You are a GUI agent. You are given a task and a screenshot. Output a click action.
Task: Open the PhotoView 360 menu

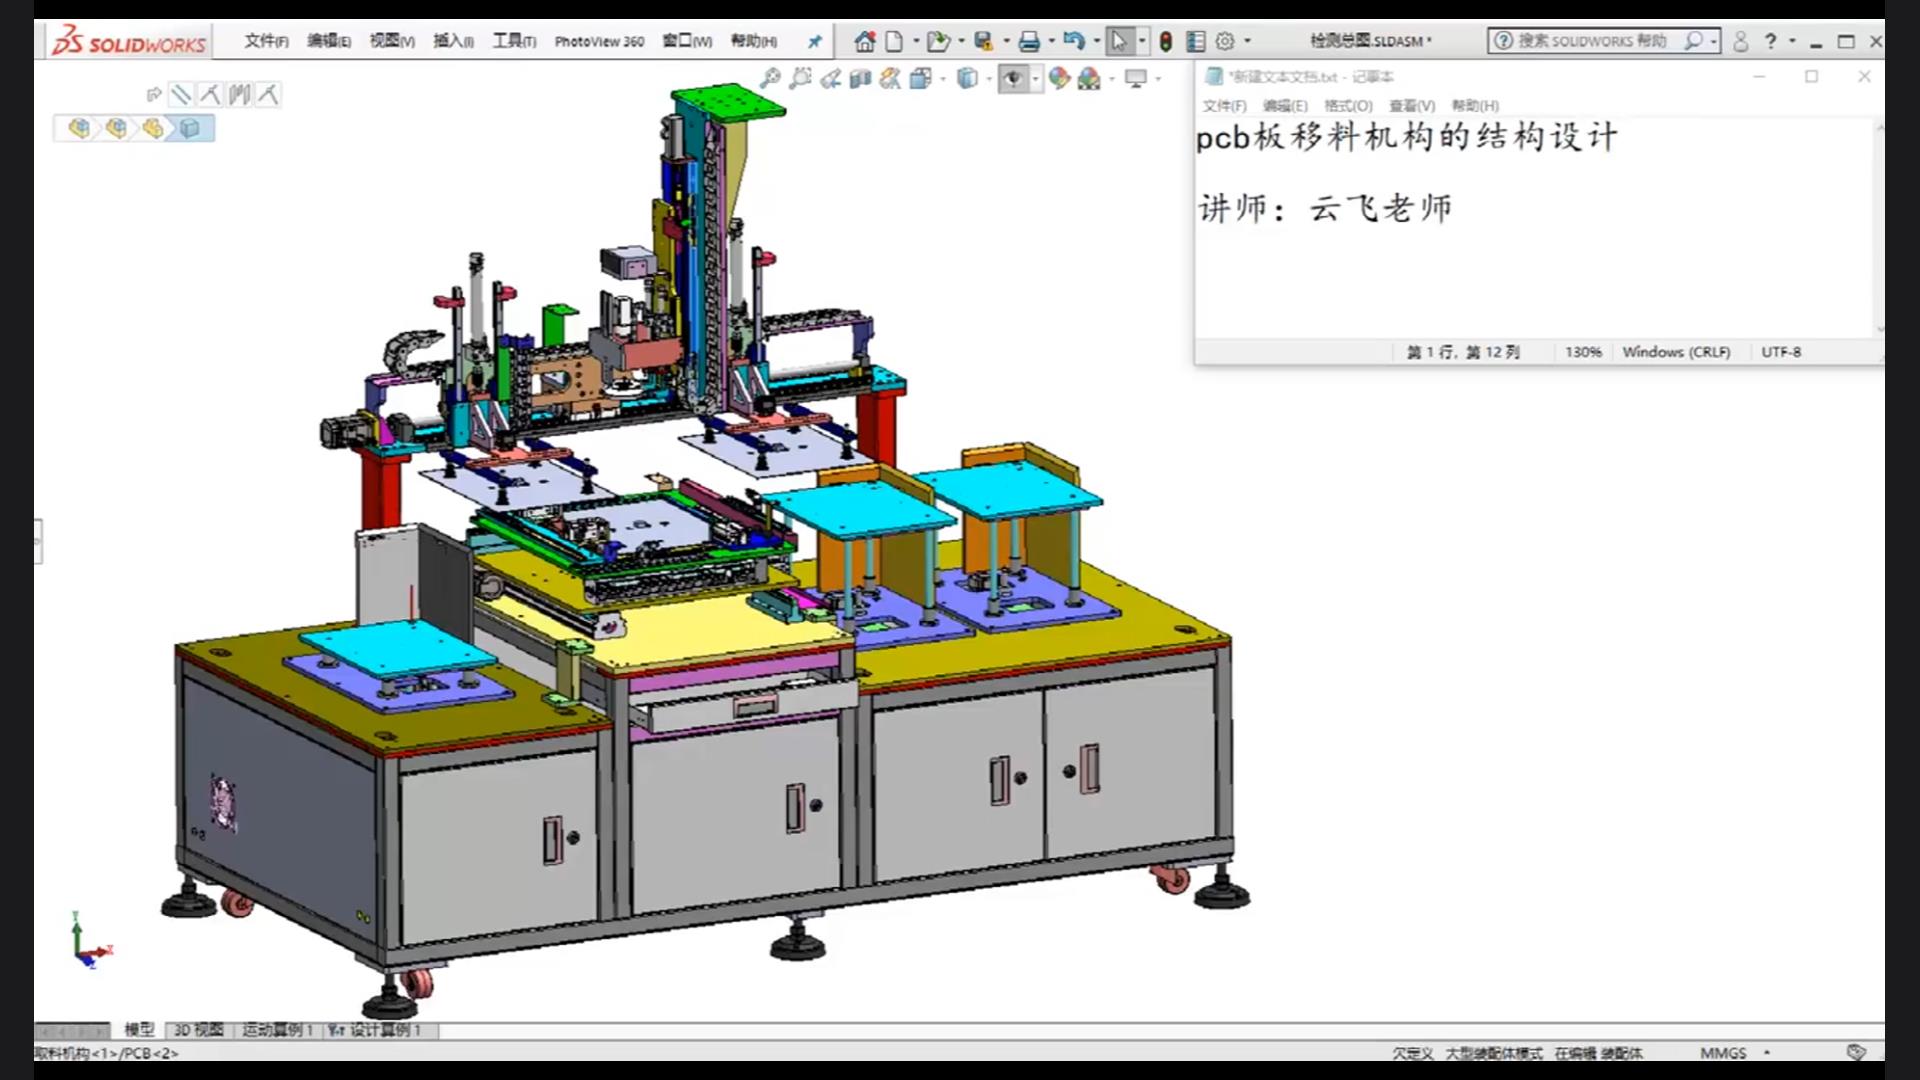pyautogui.click(x=599, y=41)
